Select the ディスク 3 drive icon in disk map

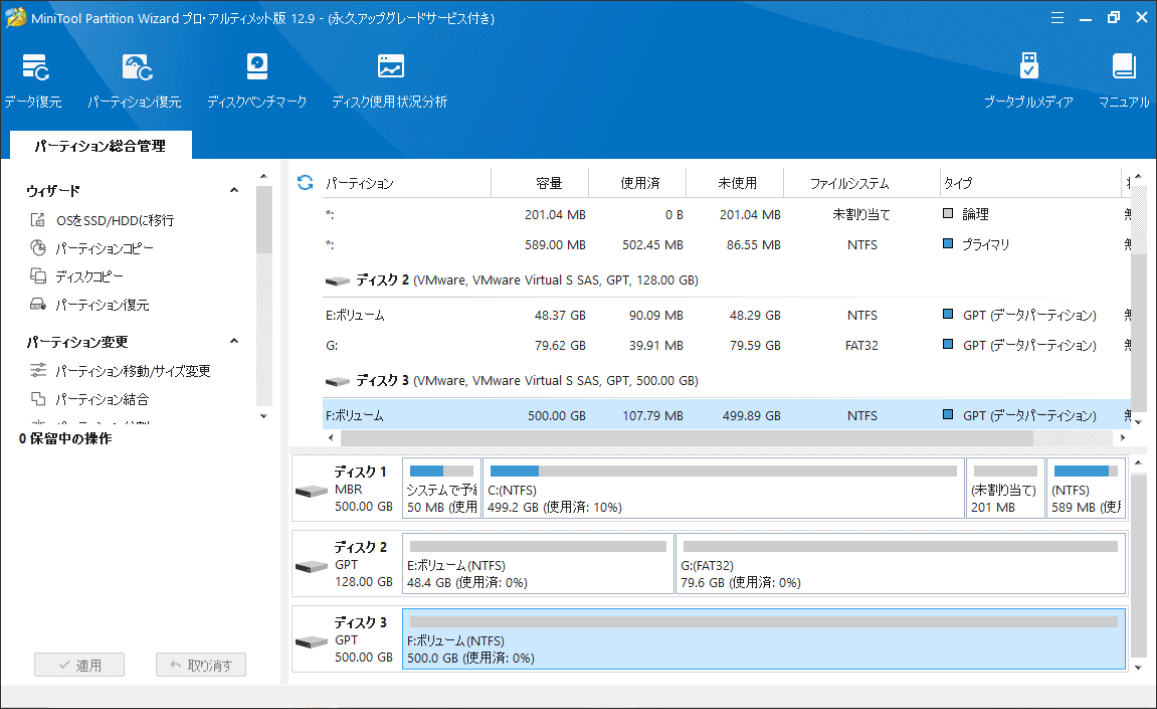(x=311, y=642)
